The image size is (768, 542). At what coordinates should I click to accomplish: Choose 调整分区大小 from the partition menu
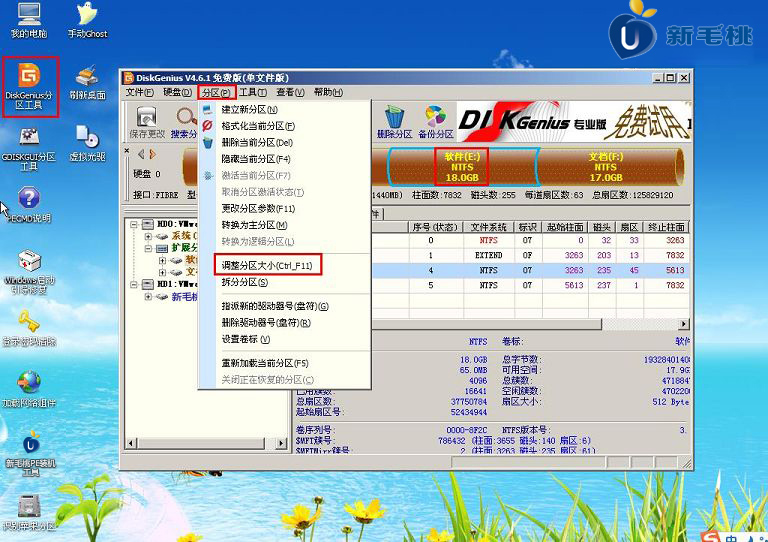coord(265,264)
